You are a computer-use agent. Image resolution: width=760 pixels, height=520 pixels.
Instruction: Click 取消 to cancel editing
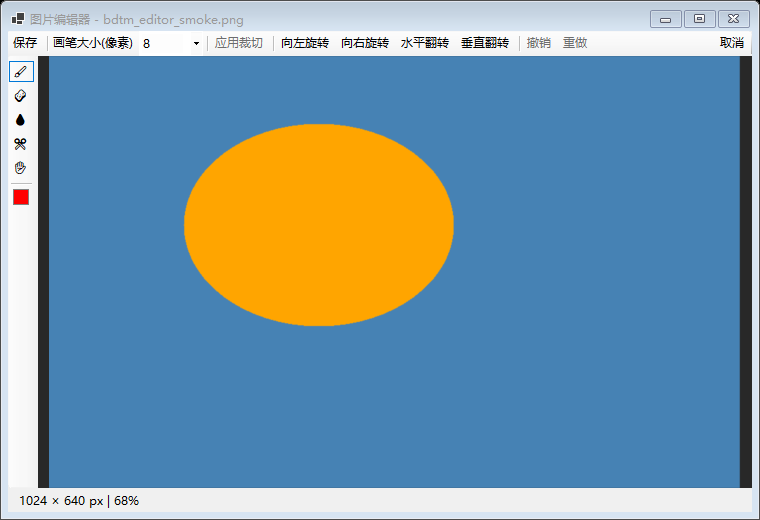tap(732, 43)
